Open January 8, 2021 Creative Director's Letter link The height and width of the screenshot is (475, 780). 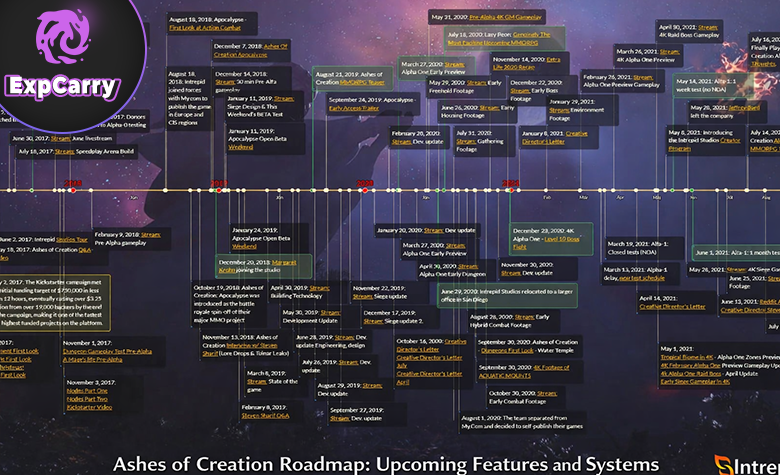555,138
